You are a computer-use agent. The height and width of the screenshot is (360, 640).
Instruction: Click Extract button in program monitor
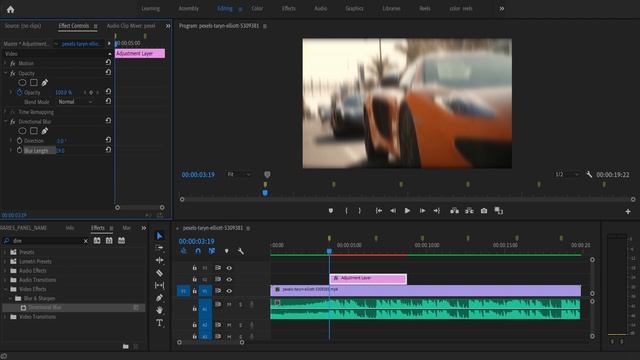[469, 211]
